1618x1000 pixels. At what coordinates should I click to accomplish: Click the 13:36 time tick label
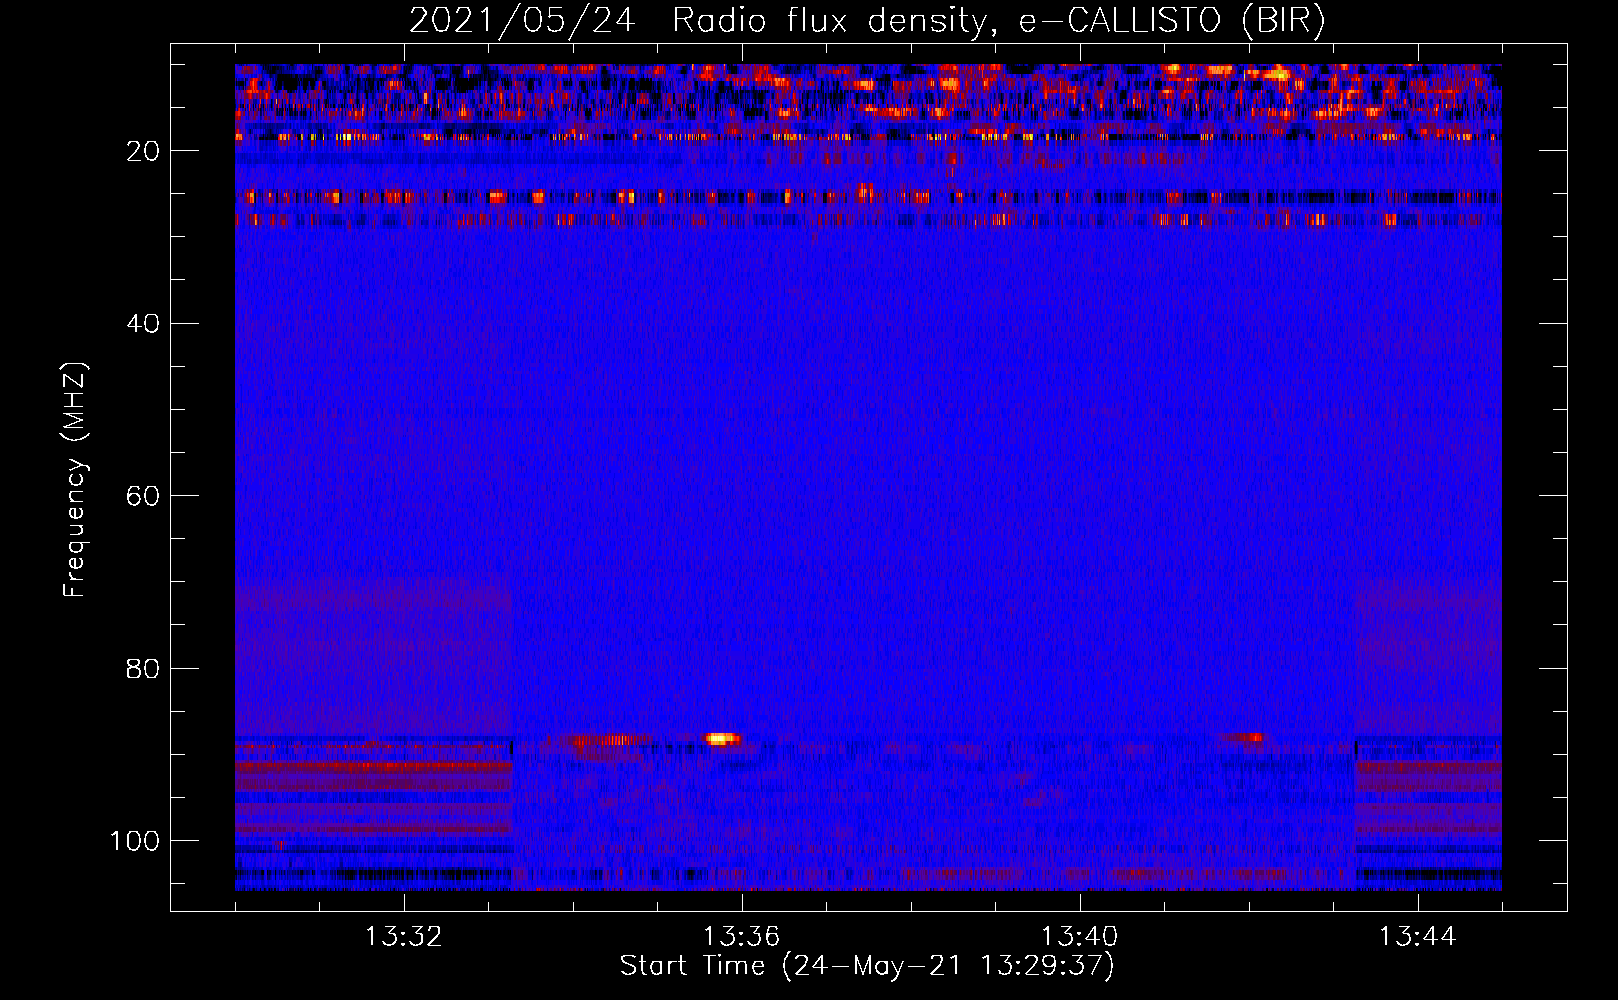[x=742, y=937]
